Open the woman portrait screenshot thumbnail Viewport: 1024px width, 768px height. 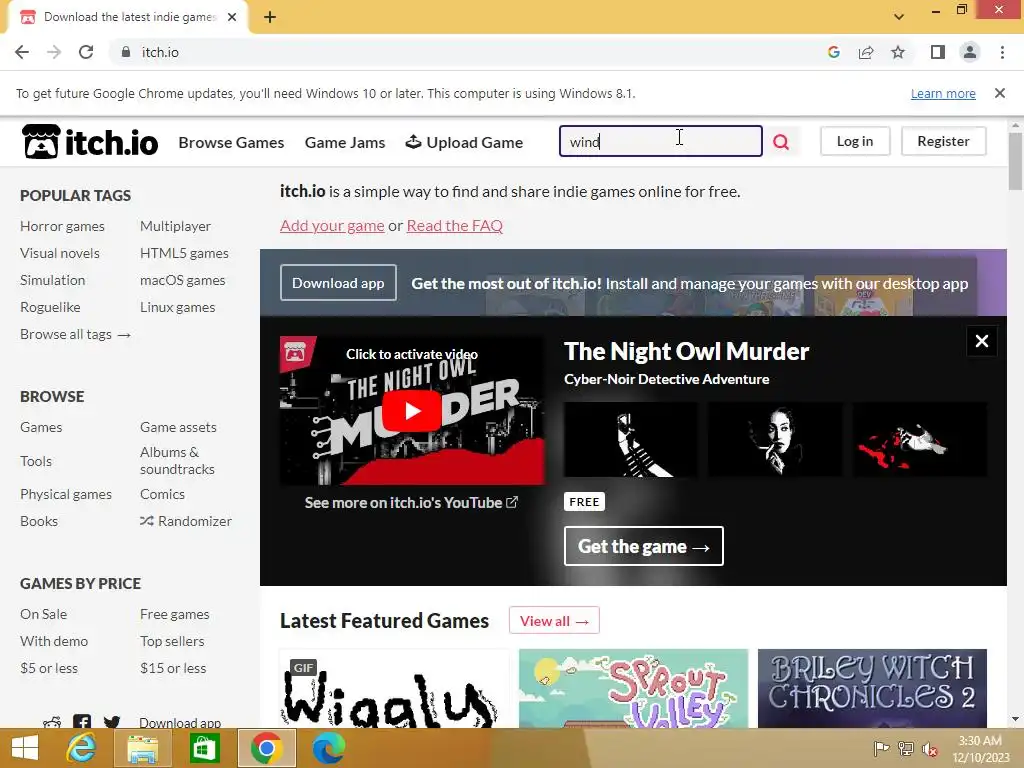(775, 440)
